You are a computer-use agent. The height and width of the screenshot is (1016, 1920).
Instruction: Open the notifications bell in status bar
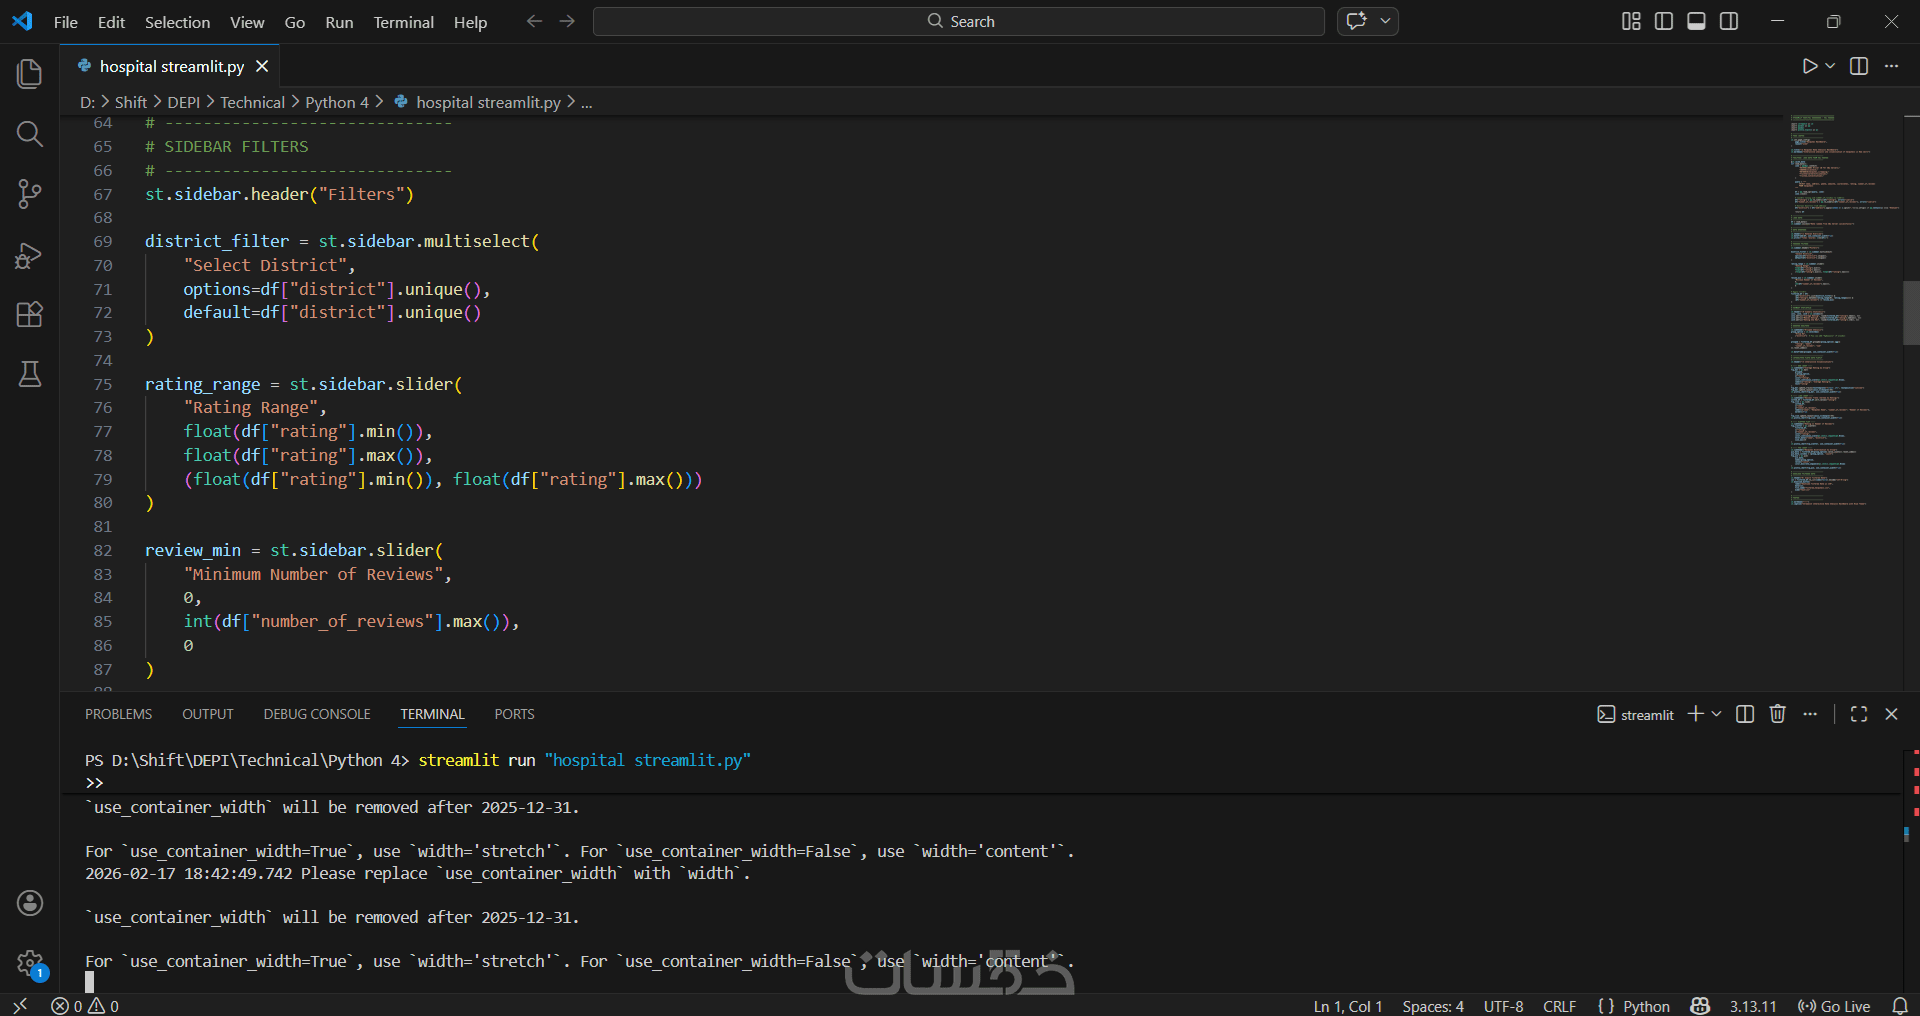[1900, 1006]
